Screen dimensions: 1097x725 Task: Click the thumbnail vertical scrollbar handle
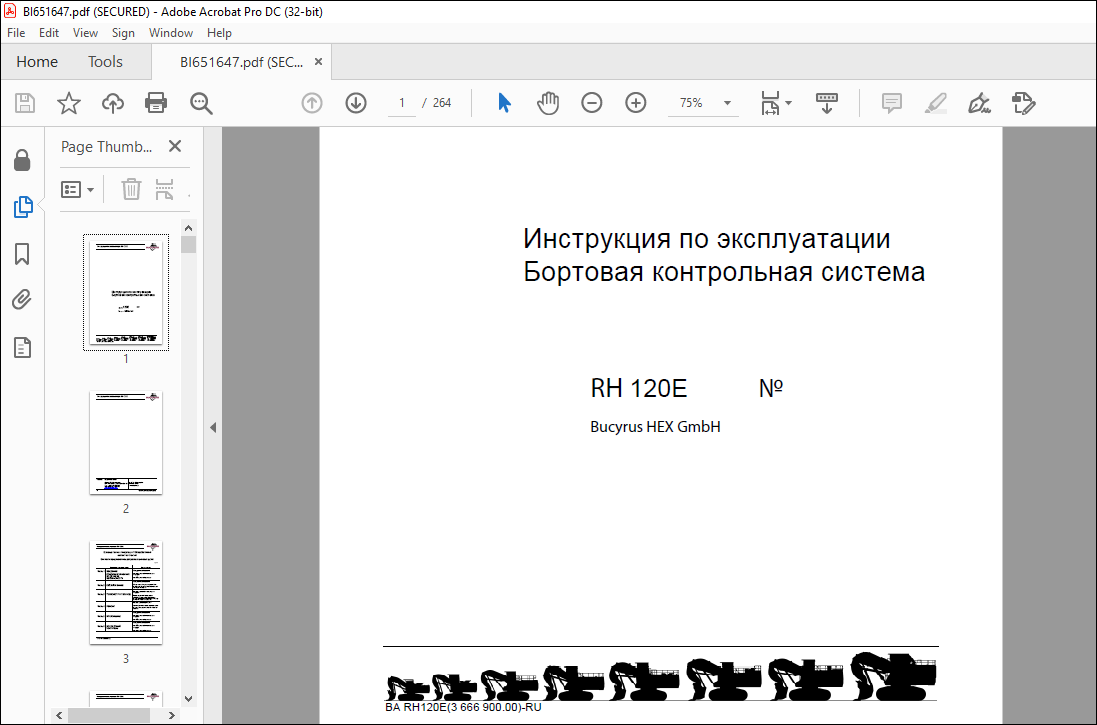pyautogui.click(x=188, y=244)
